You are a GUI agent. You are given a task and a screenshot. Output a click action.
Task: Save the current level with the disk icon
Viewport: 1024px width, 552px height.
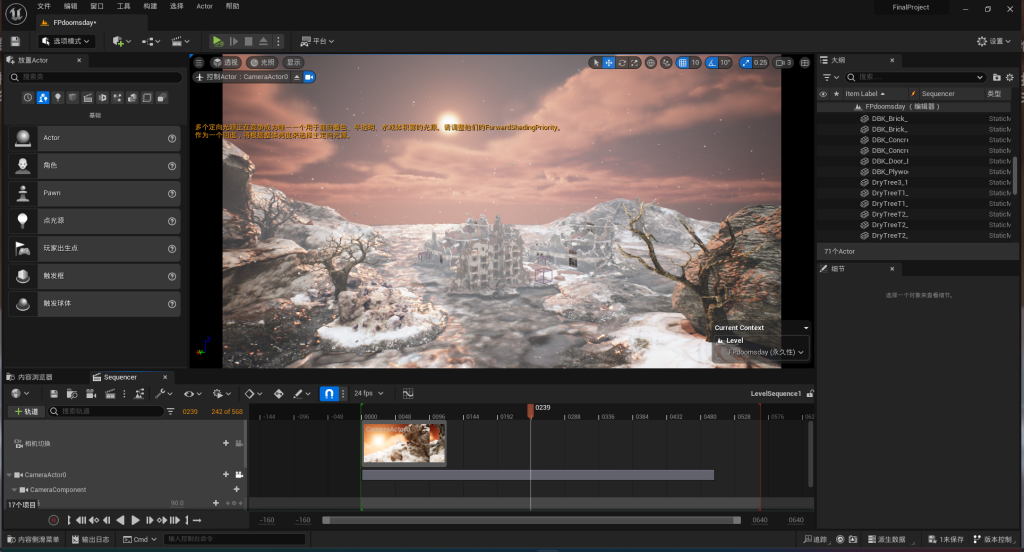[x=16, y=41]
